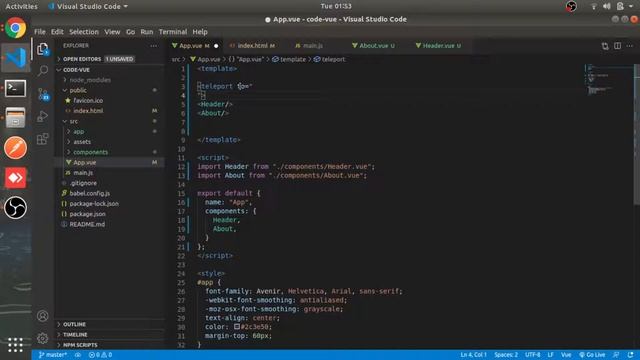The height and width of the screenshot is (360, 640).
Task: Change indentation via Spaces: 2
Action: [x=506, y=355]
